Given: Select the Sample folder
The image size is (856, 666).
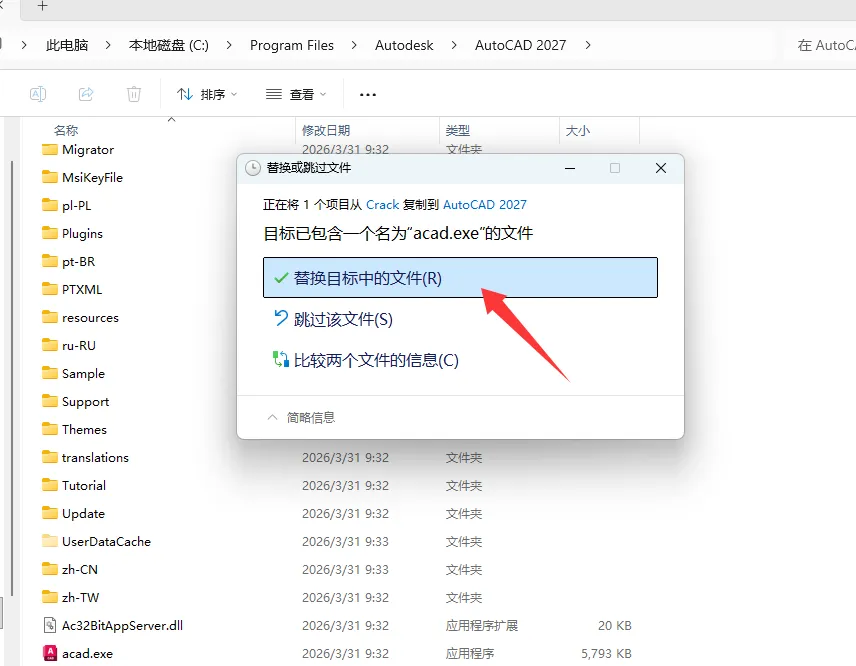Looking at the screenshot, I should tap(73, 373).
